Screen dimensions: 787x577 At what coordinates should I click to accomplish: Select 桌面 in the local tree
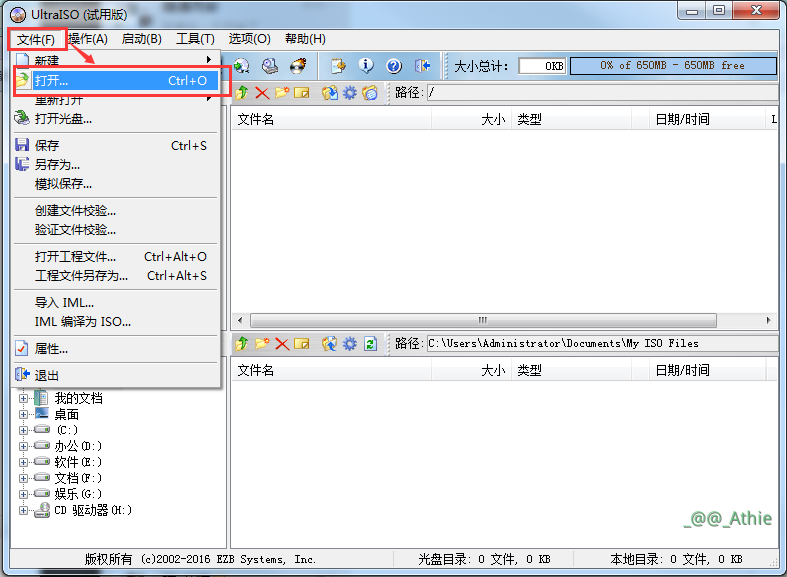(x=66, y=414)
